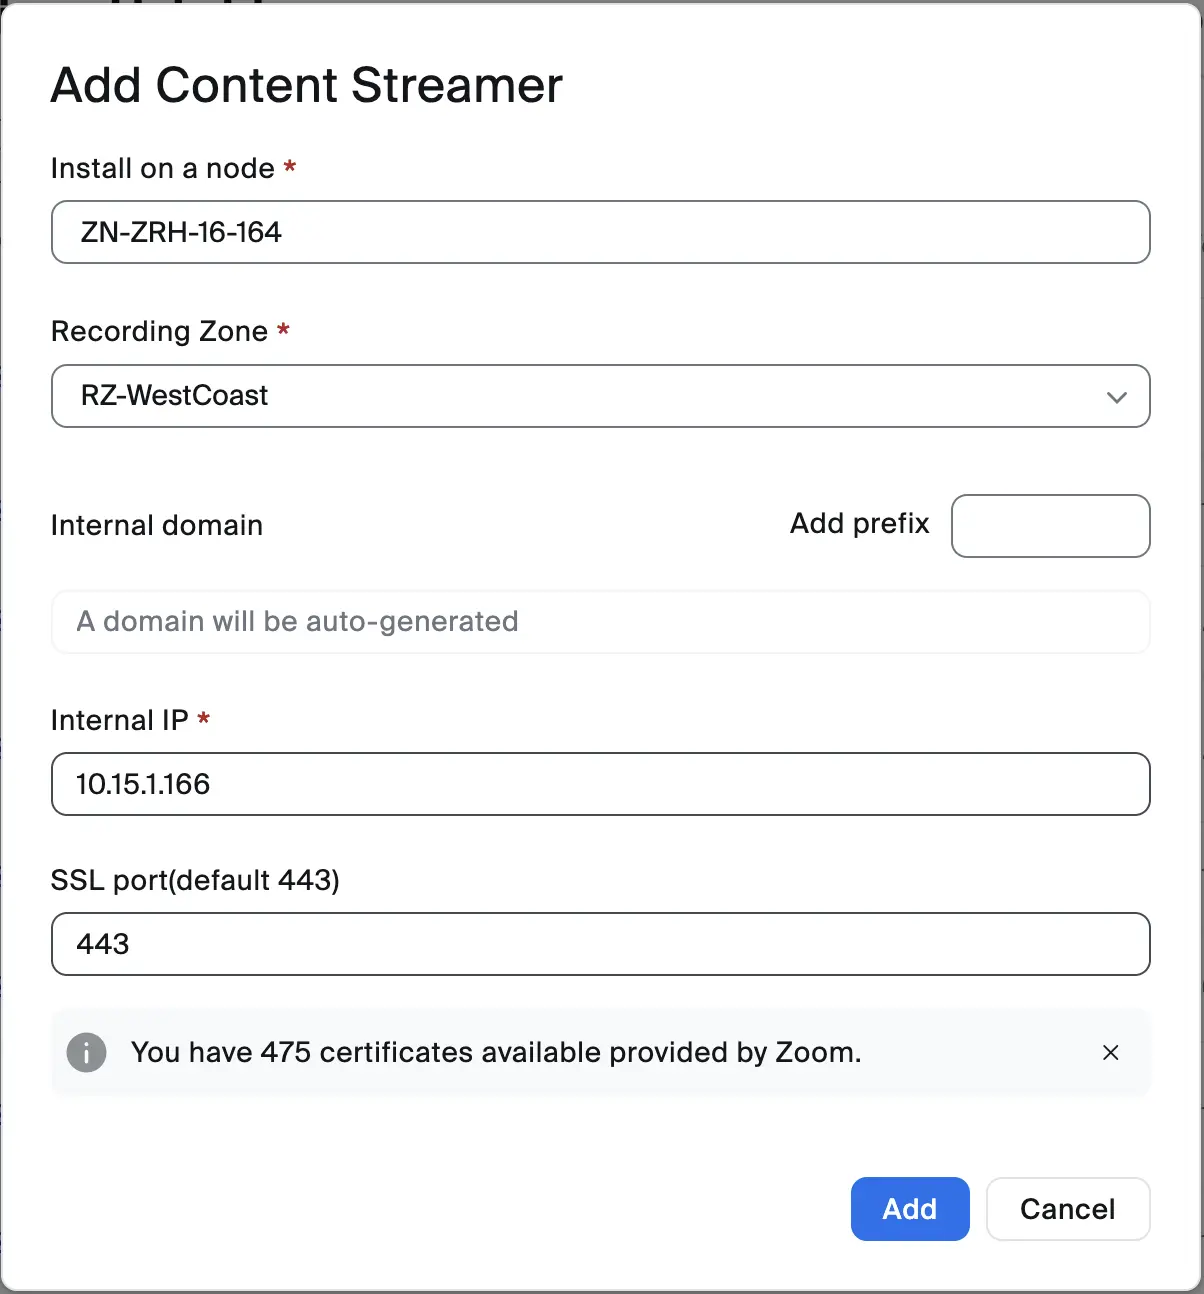Dismiss the certificates notice with the X
Screen dimensions: 1204x1294
[1110, 1052]
